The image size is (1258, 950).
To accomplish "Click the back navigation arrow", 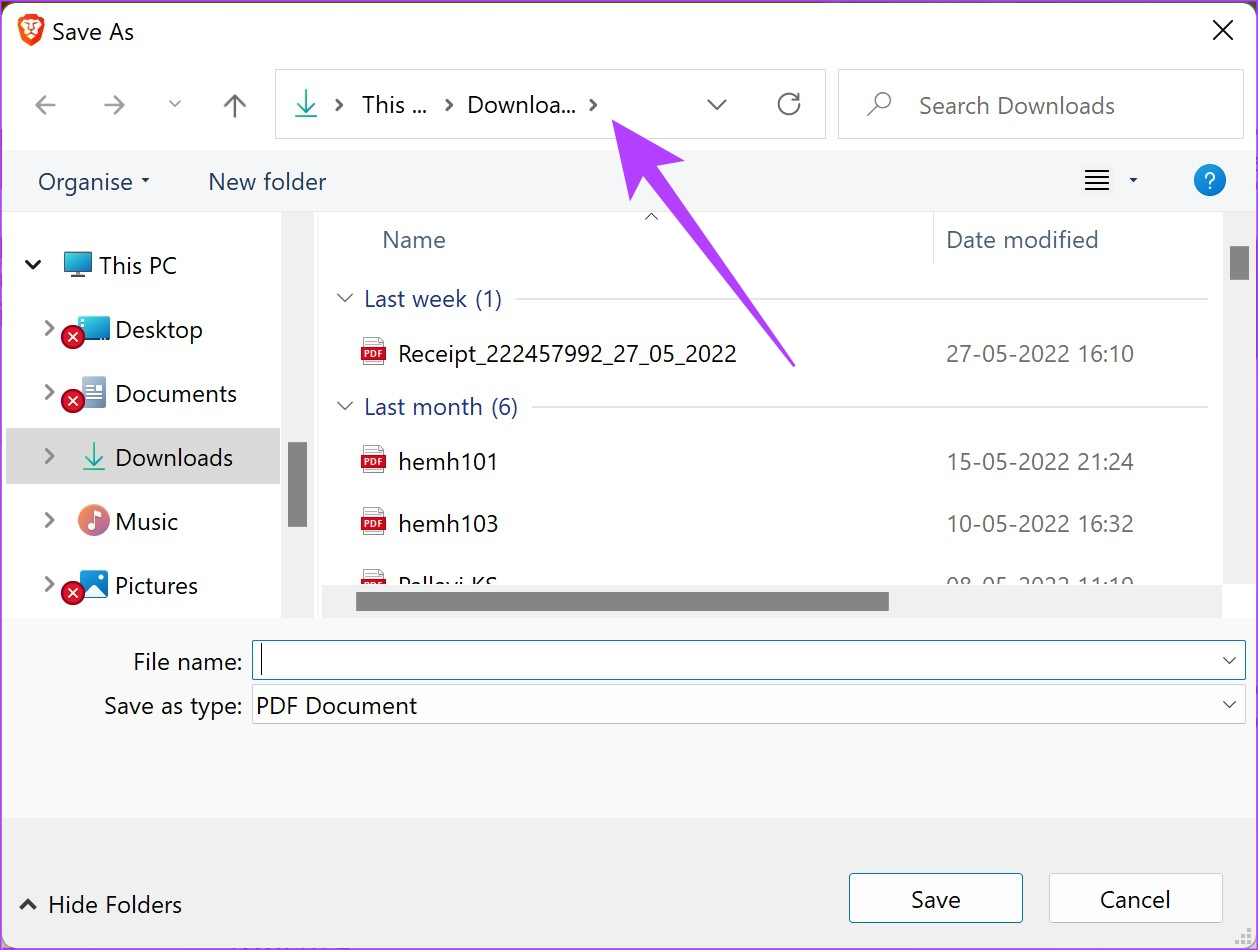I will coord(45,104).
